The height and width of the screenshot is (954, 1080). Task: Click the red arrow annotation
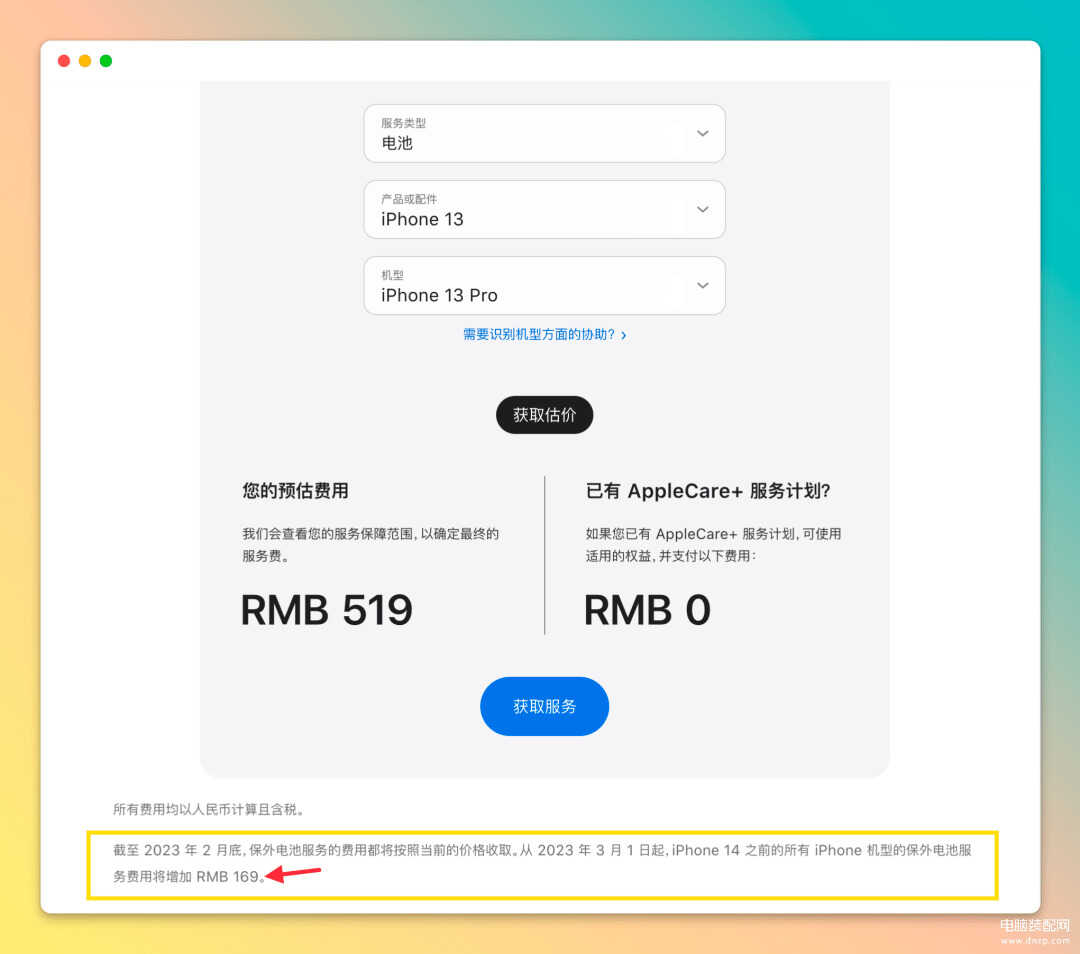point(293,874)
